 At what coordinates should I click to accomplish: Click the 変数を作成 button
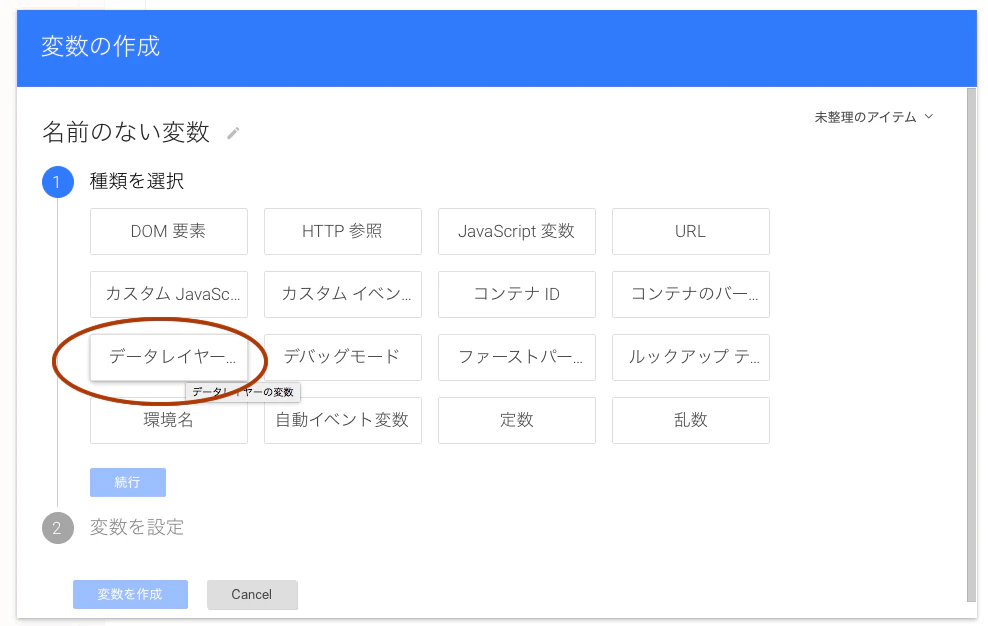pyautogui.click(x=130, y=594)
